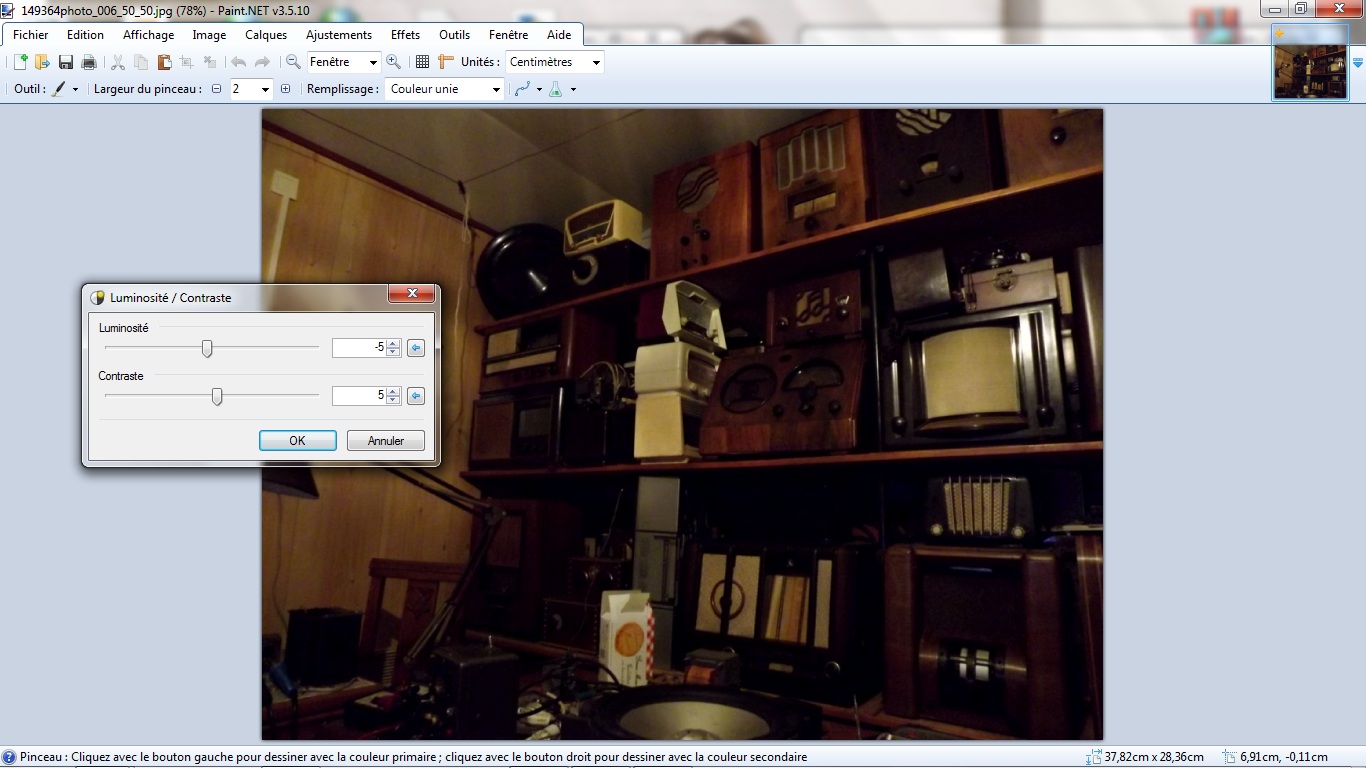Click the Luminosité / Contraste dialog icon
This screenshot has height=768, width=1366.
[x=97, y=297]
